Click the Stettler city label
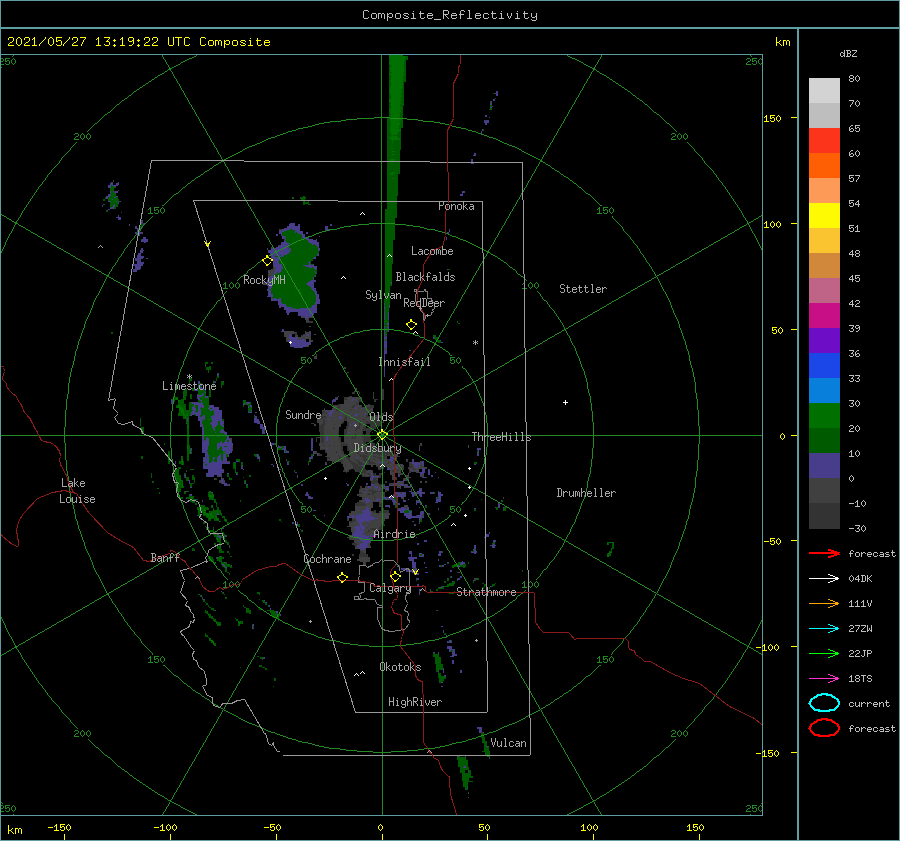The image size is (900, 841). pyautogui.click(x=583, y=289)
